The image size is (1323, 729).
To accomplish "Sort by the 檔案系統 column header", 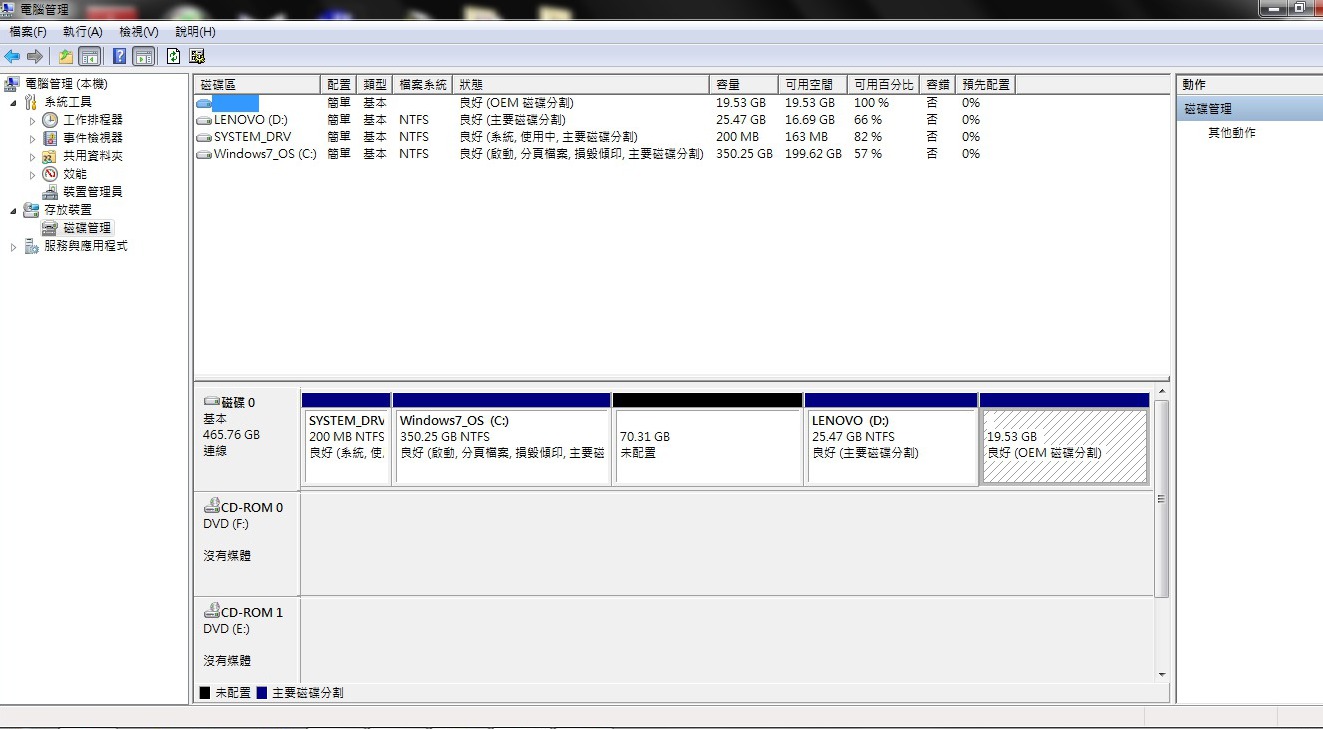I will click(x=422, y=85).
